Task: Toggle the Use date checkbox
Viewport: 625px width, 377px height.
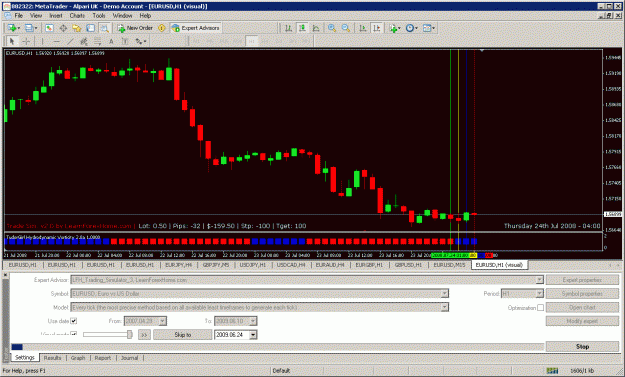Action: pos(73,321)
